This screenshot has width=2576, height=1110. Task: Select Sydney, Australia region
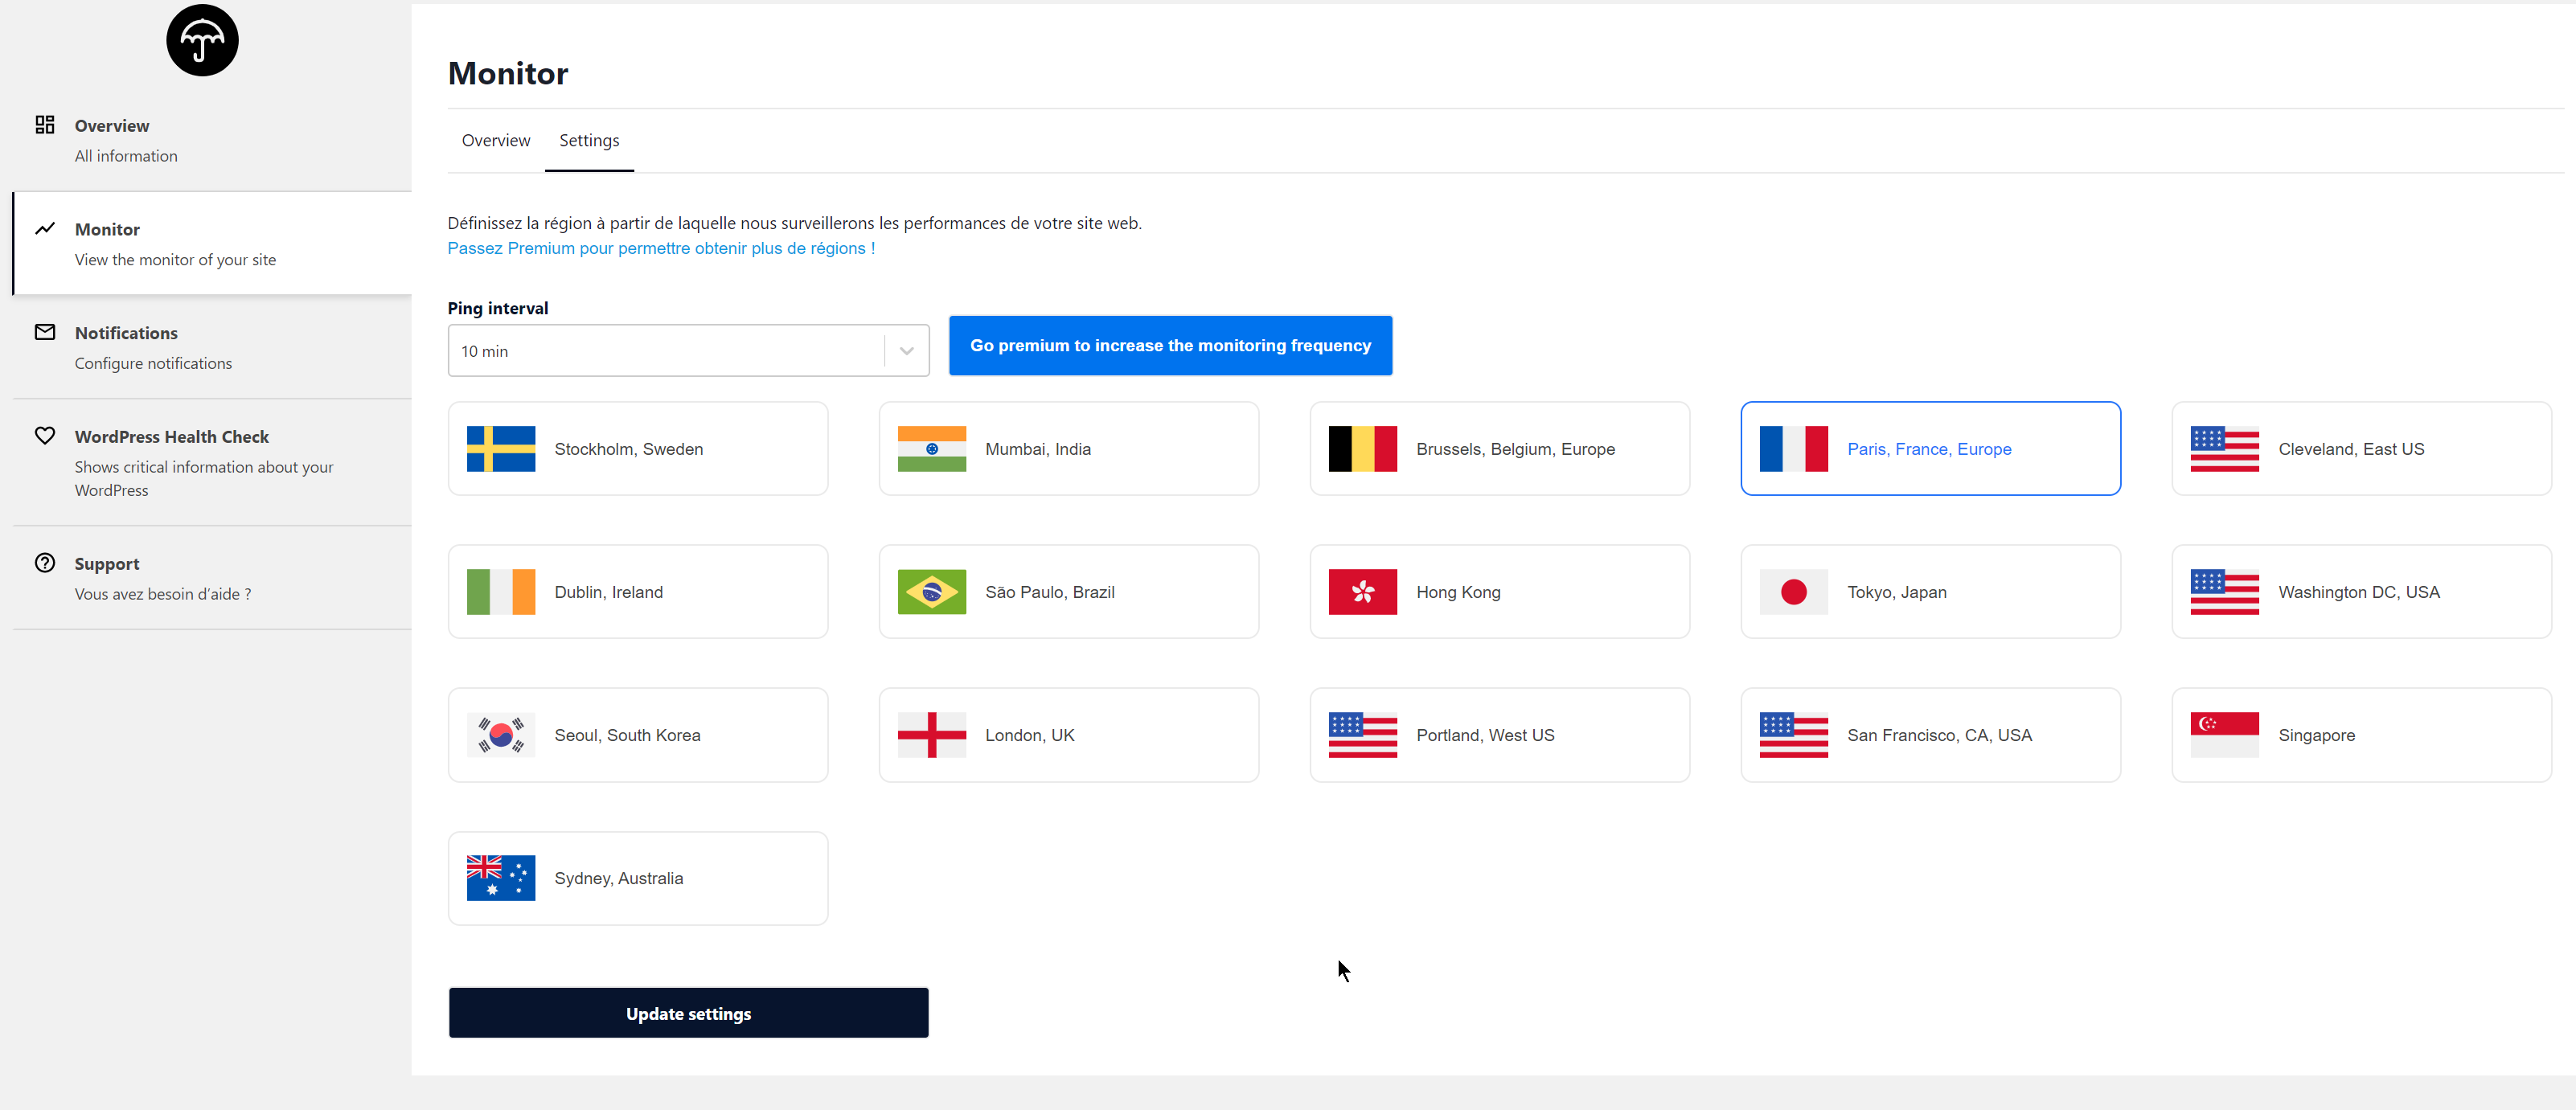tap(638, 878)
